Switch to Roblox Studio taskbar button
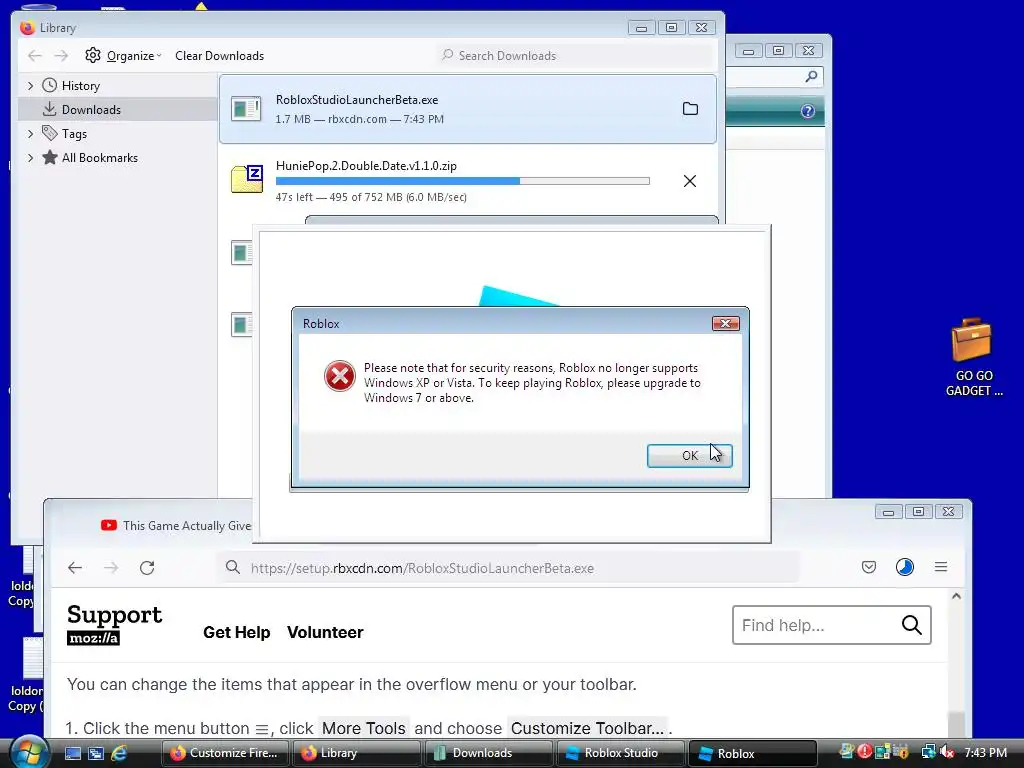 click(x=621, y=753)
